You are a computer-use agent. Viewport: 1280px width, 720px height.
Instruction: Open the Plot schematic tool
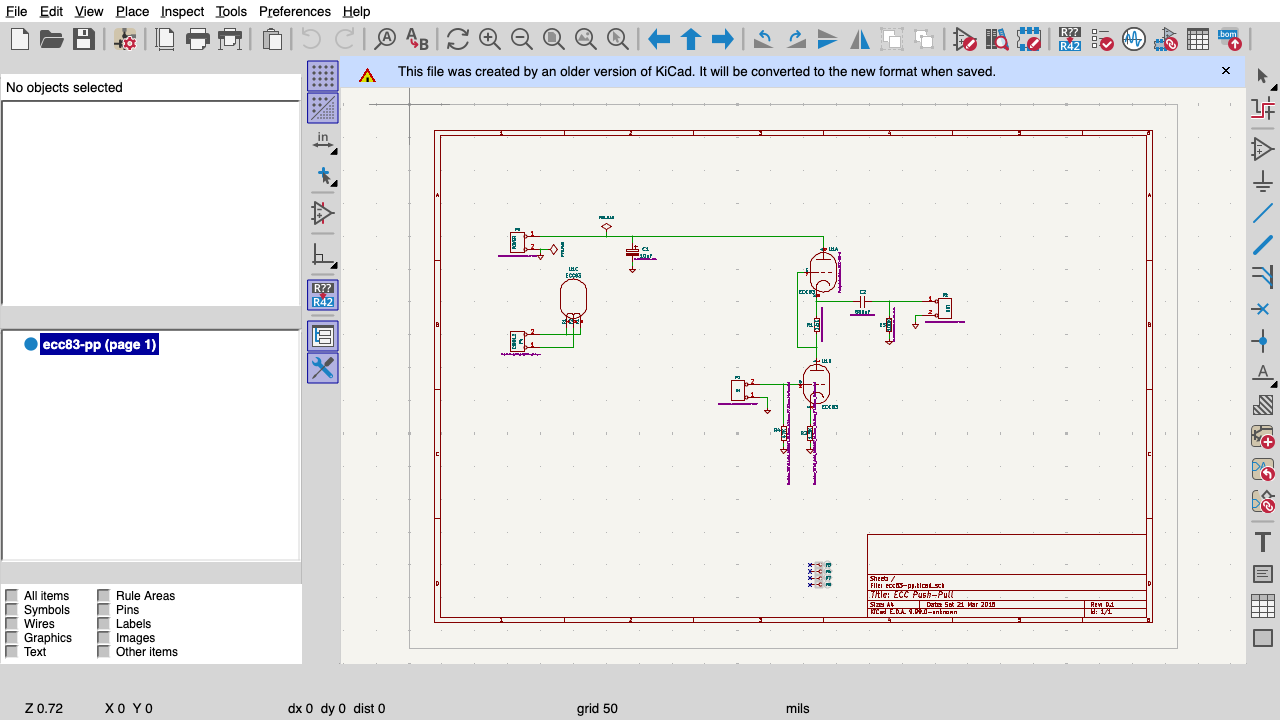click(x=230, y=39)
